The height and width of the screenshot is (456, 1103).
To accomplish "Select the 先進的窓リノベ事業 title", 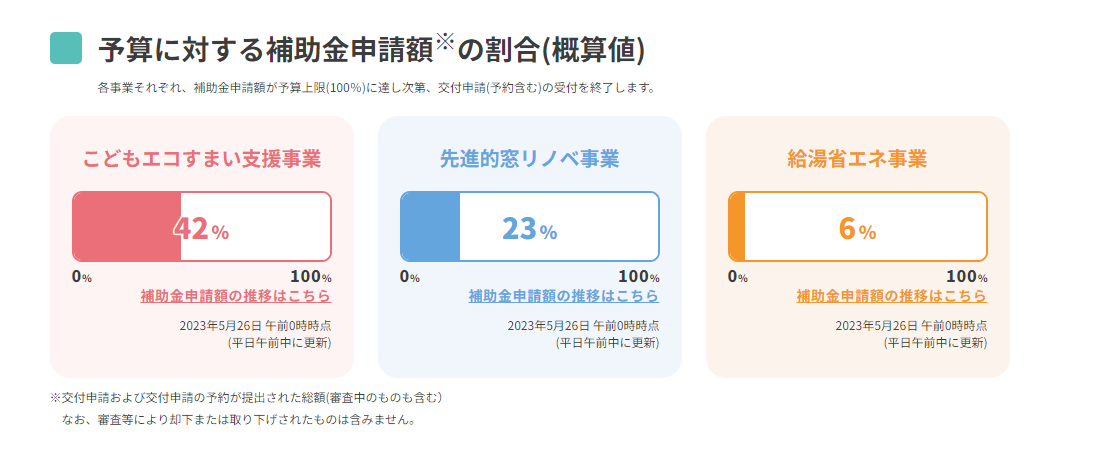I will pos(530,159).
